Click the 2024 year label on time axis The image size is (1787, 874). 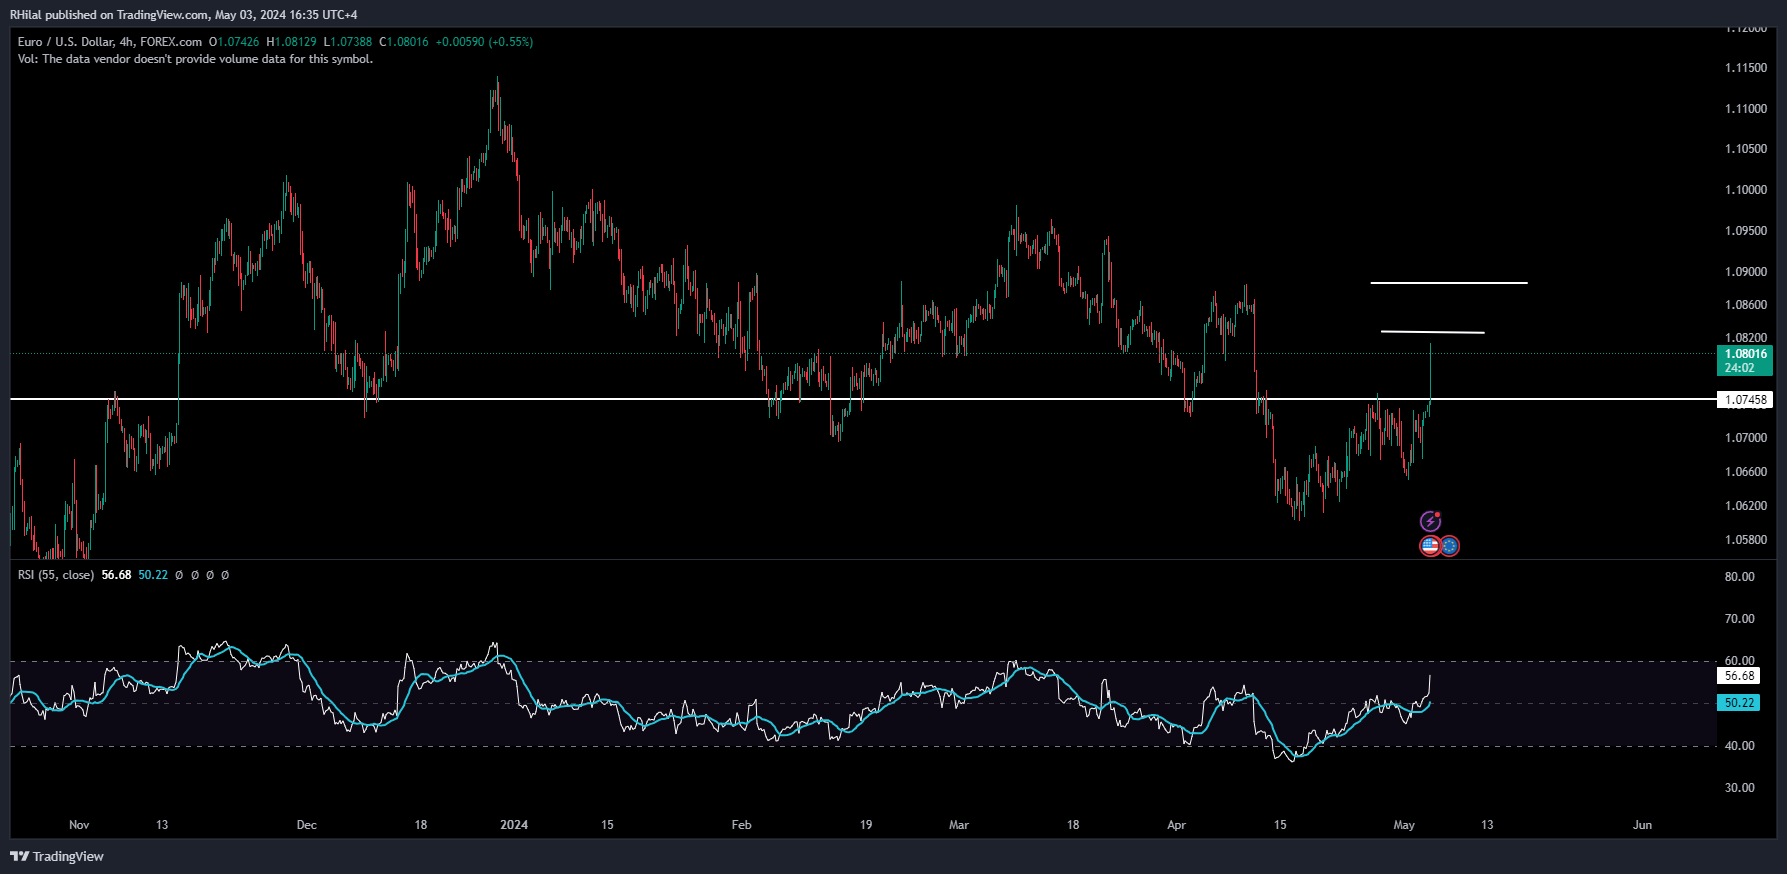click(x=514, y=825)
